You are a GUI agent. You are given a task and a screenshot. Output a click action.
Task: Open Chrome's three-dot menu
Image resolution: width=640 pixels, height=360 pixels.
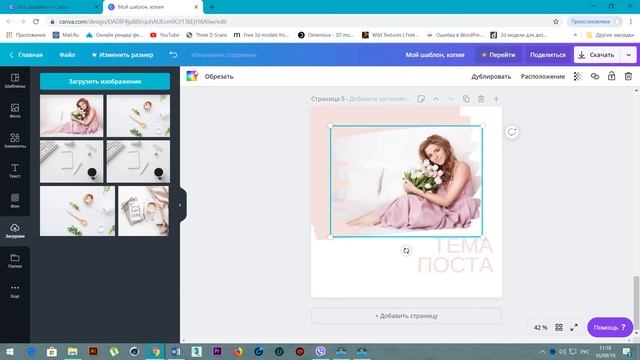pos(631,21)
